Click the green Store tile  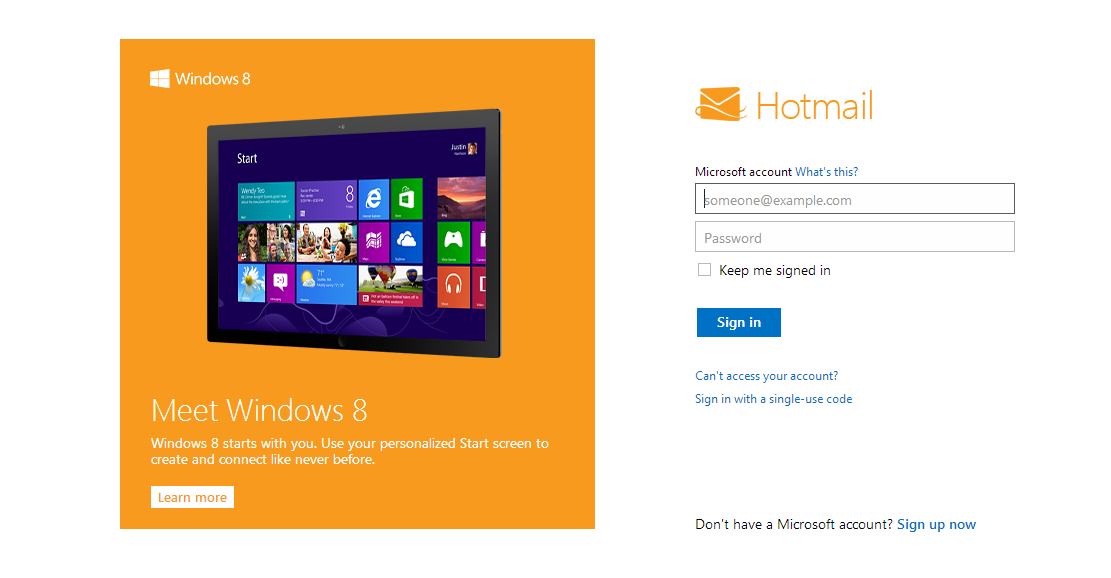click(407, 198)
